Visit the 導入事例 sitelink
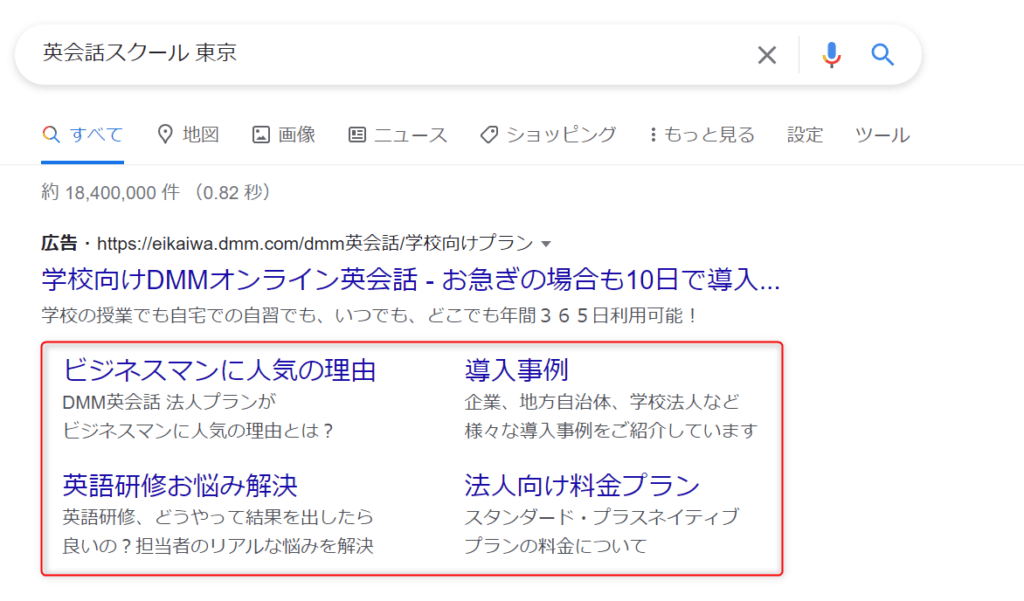The image size is (1024, 601). 517,370
